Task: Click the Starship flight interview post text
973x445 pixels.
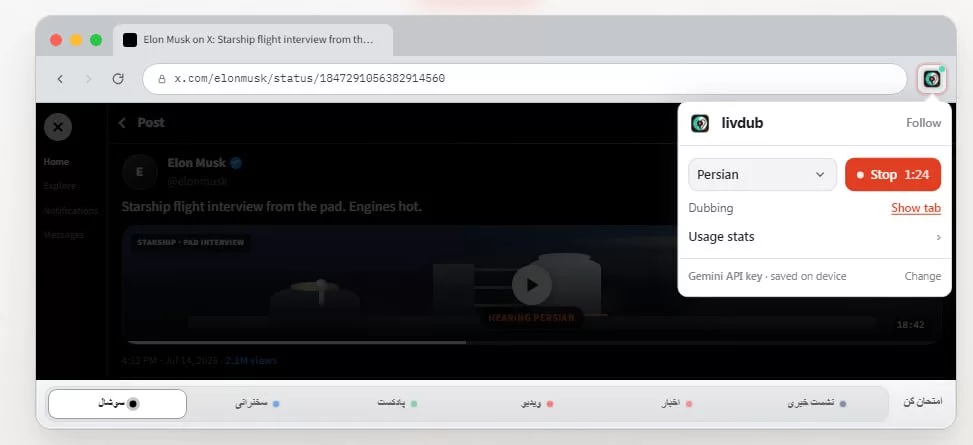Action: (x=272, y=206)
